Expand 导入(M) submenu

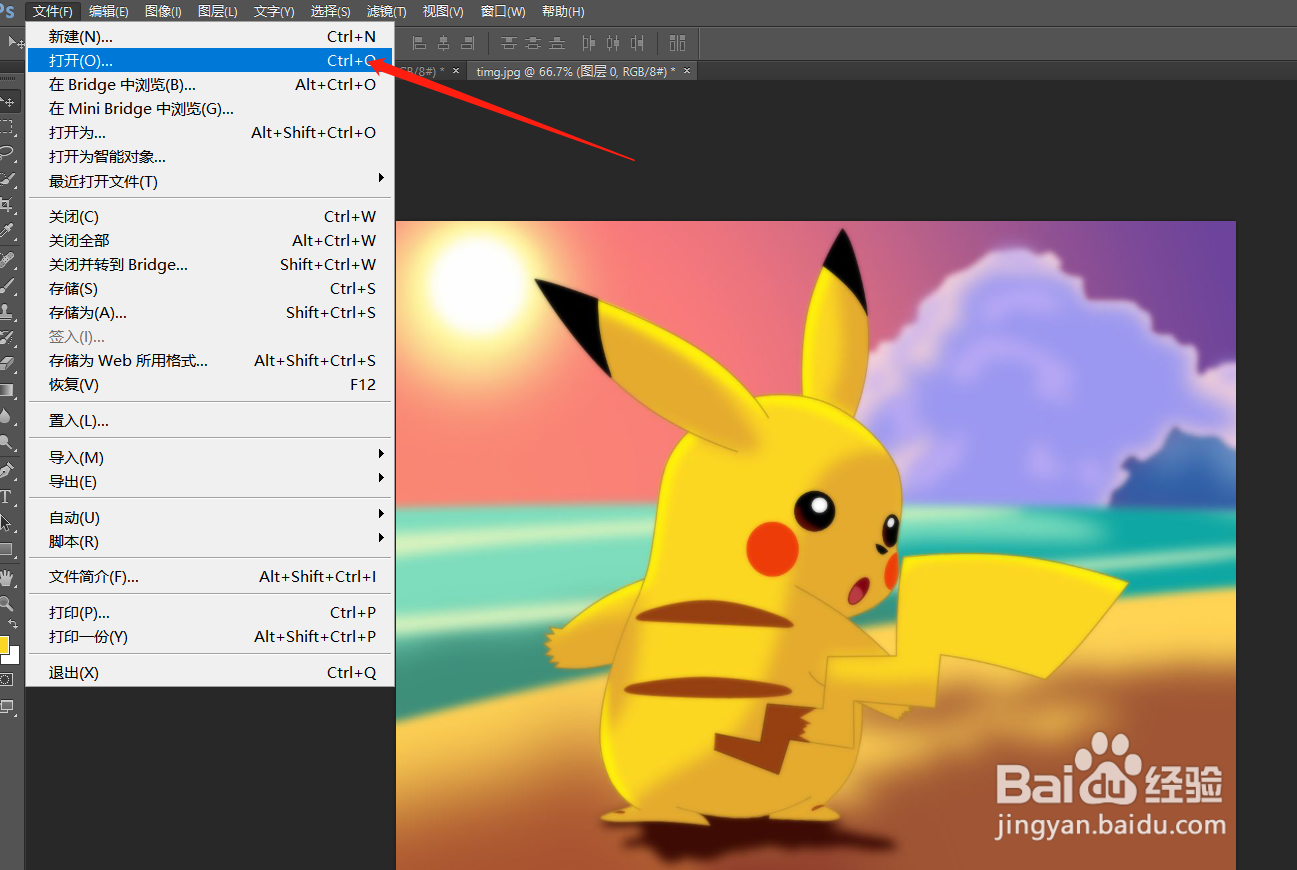tap(211, 457)
